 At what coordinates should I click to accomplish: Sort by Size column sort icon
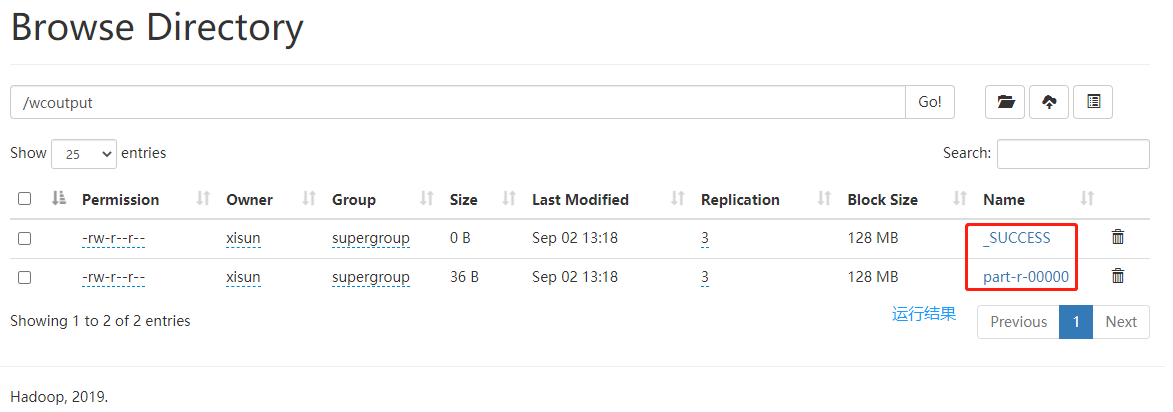[x=509, y=199]
